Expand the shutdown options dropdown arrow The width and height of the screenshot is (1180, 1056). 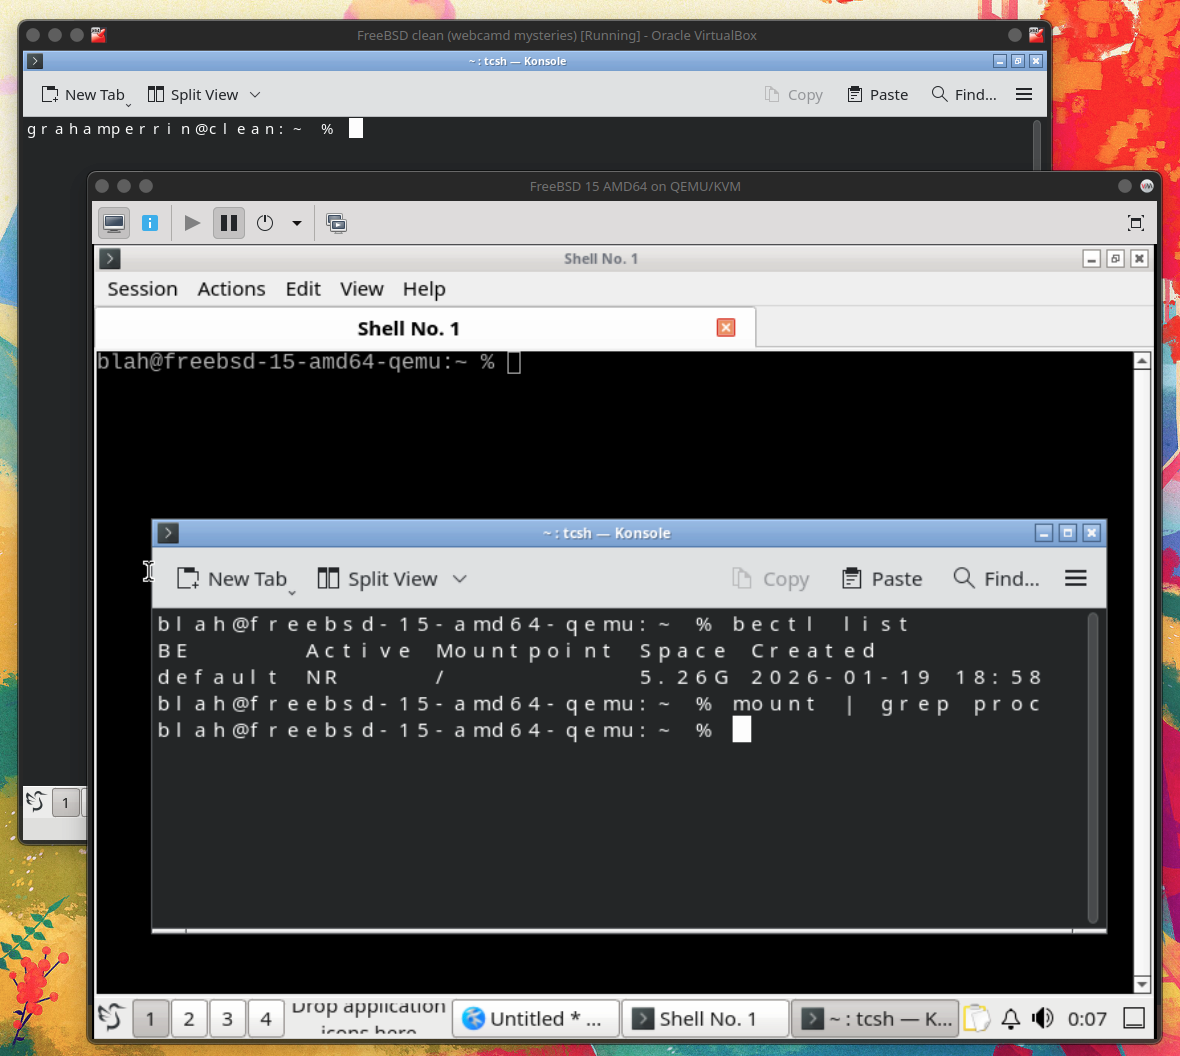(297, 223)
